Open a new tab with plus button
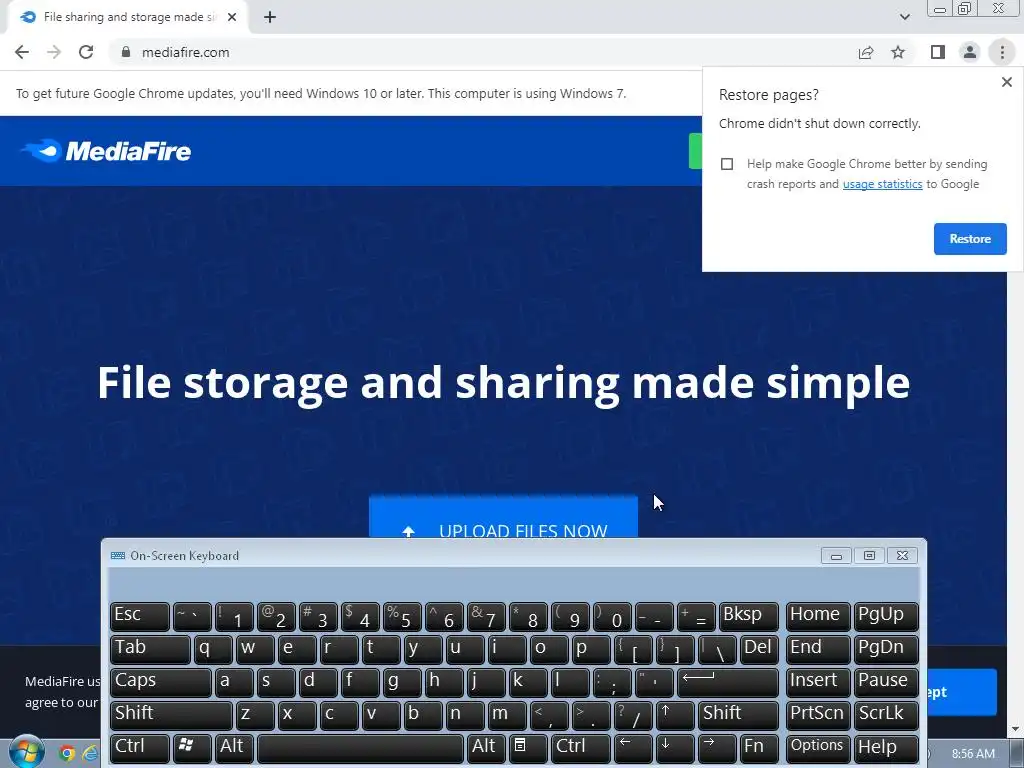 tap(270, 17)
